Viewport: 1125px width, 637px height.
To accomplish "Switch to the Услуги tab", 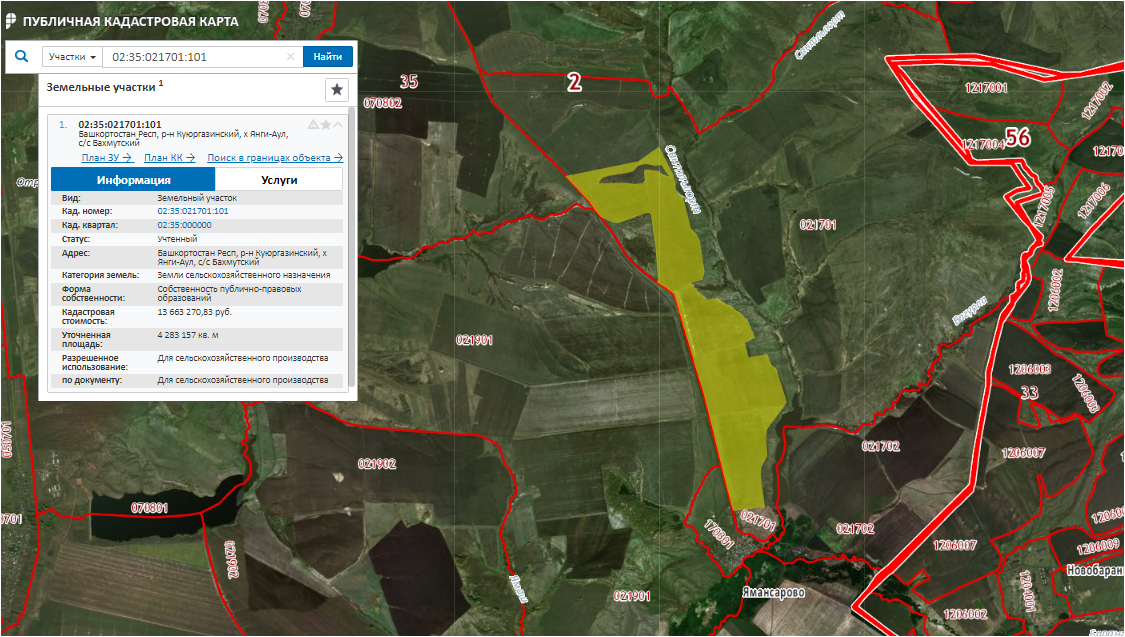I will pos(279,180).
